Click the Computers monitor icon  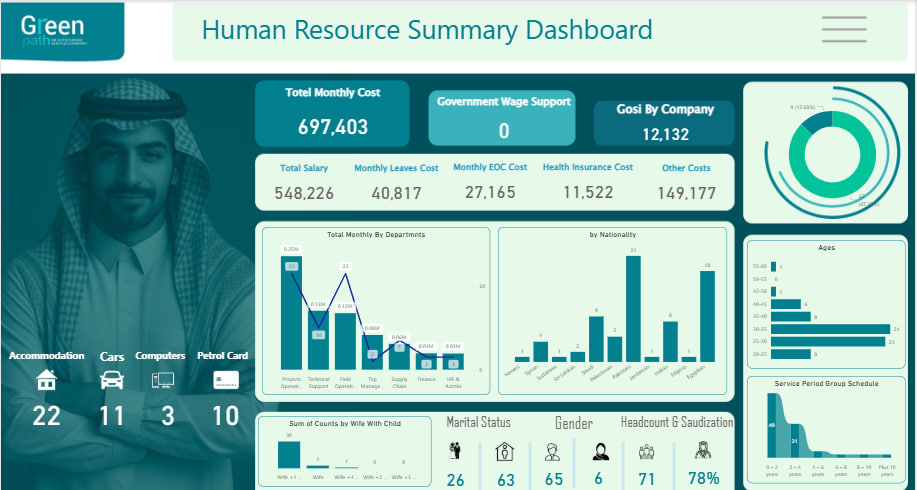tap(162, 380)
